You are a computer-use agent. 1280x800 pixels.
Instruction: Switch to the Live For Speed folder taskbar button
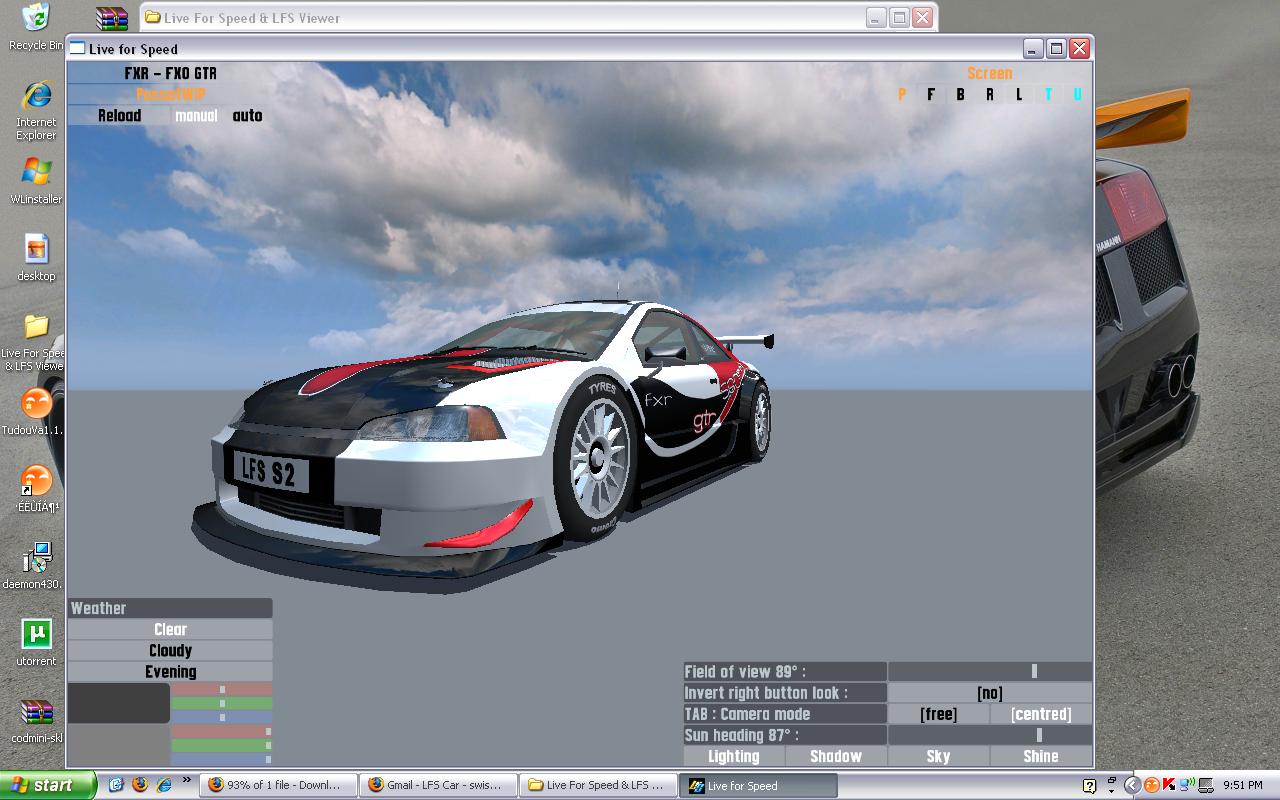click(599, 785)
